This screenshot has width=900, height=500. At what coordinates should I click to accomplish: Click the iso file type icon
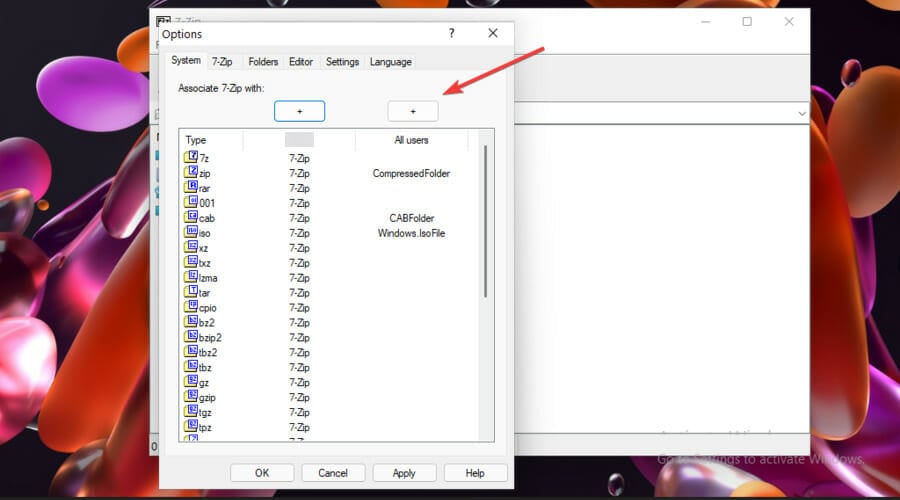click(191, 231)
